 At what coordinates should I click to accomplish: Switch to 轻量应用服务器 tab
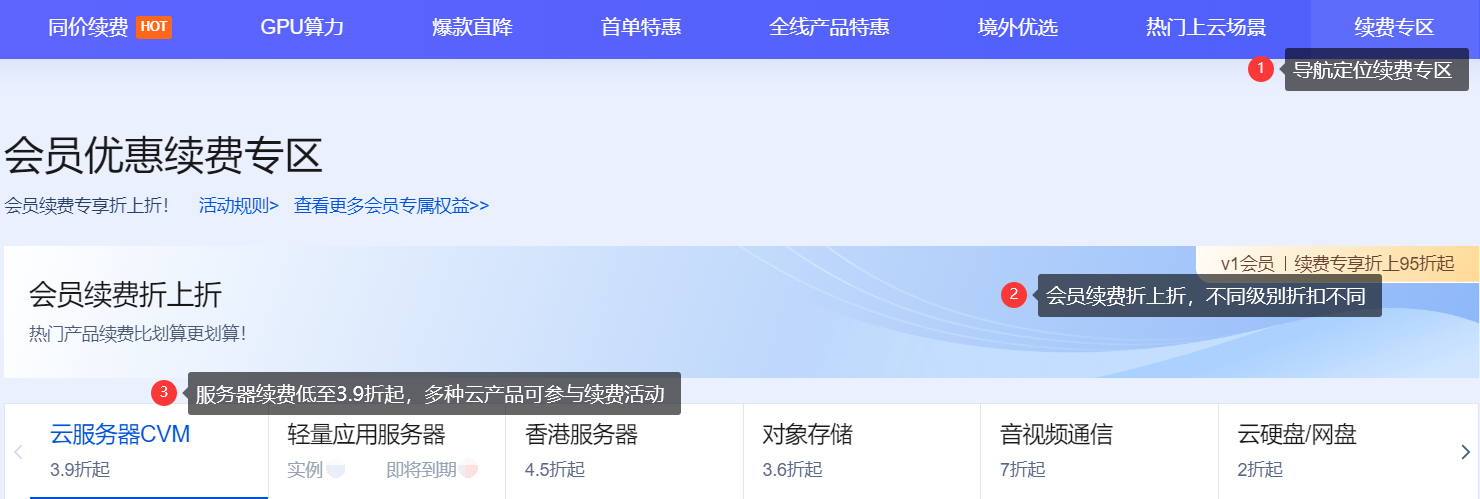[x=387, y=450]
